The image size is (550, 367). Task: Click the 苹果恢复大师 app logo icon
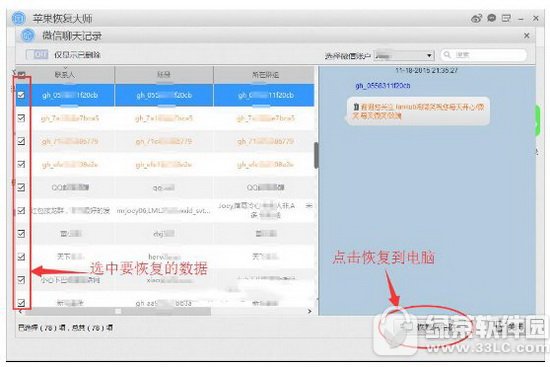coord(19,19)
